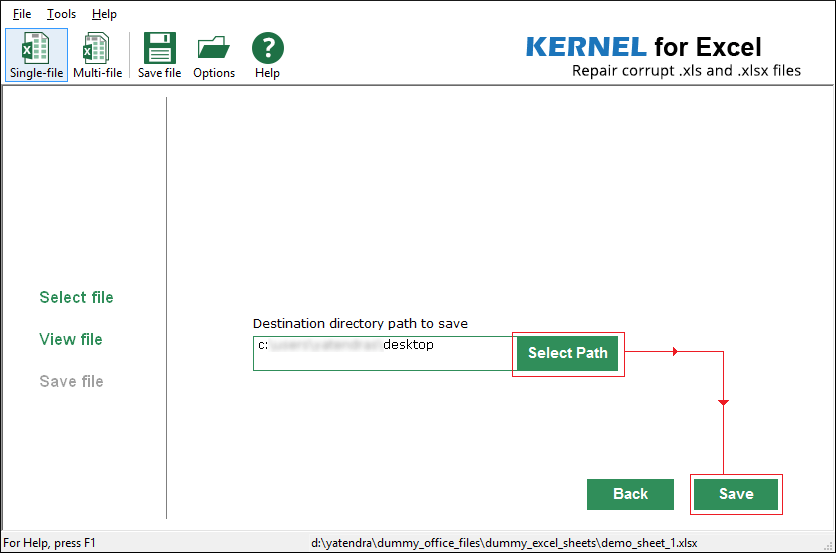Focus the destination directory path field

point(385,353)
